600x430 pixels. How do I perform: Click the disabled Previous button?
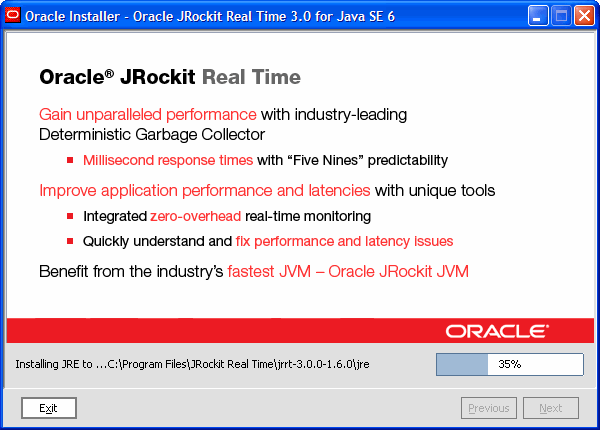click(x=489, y=408)
